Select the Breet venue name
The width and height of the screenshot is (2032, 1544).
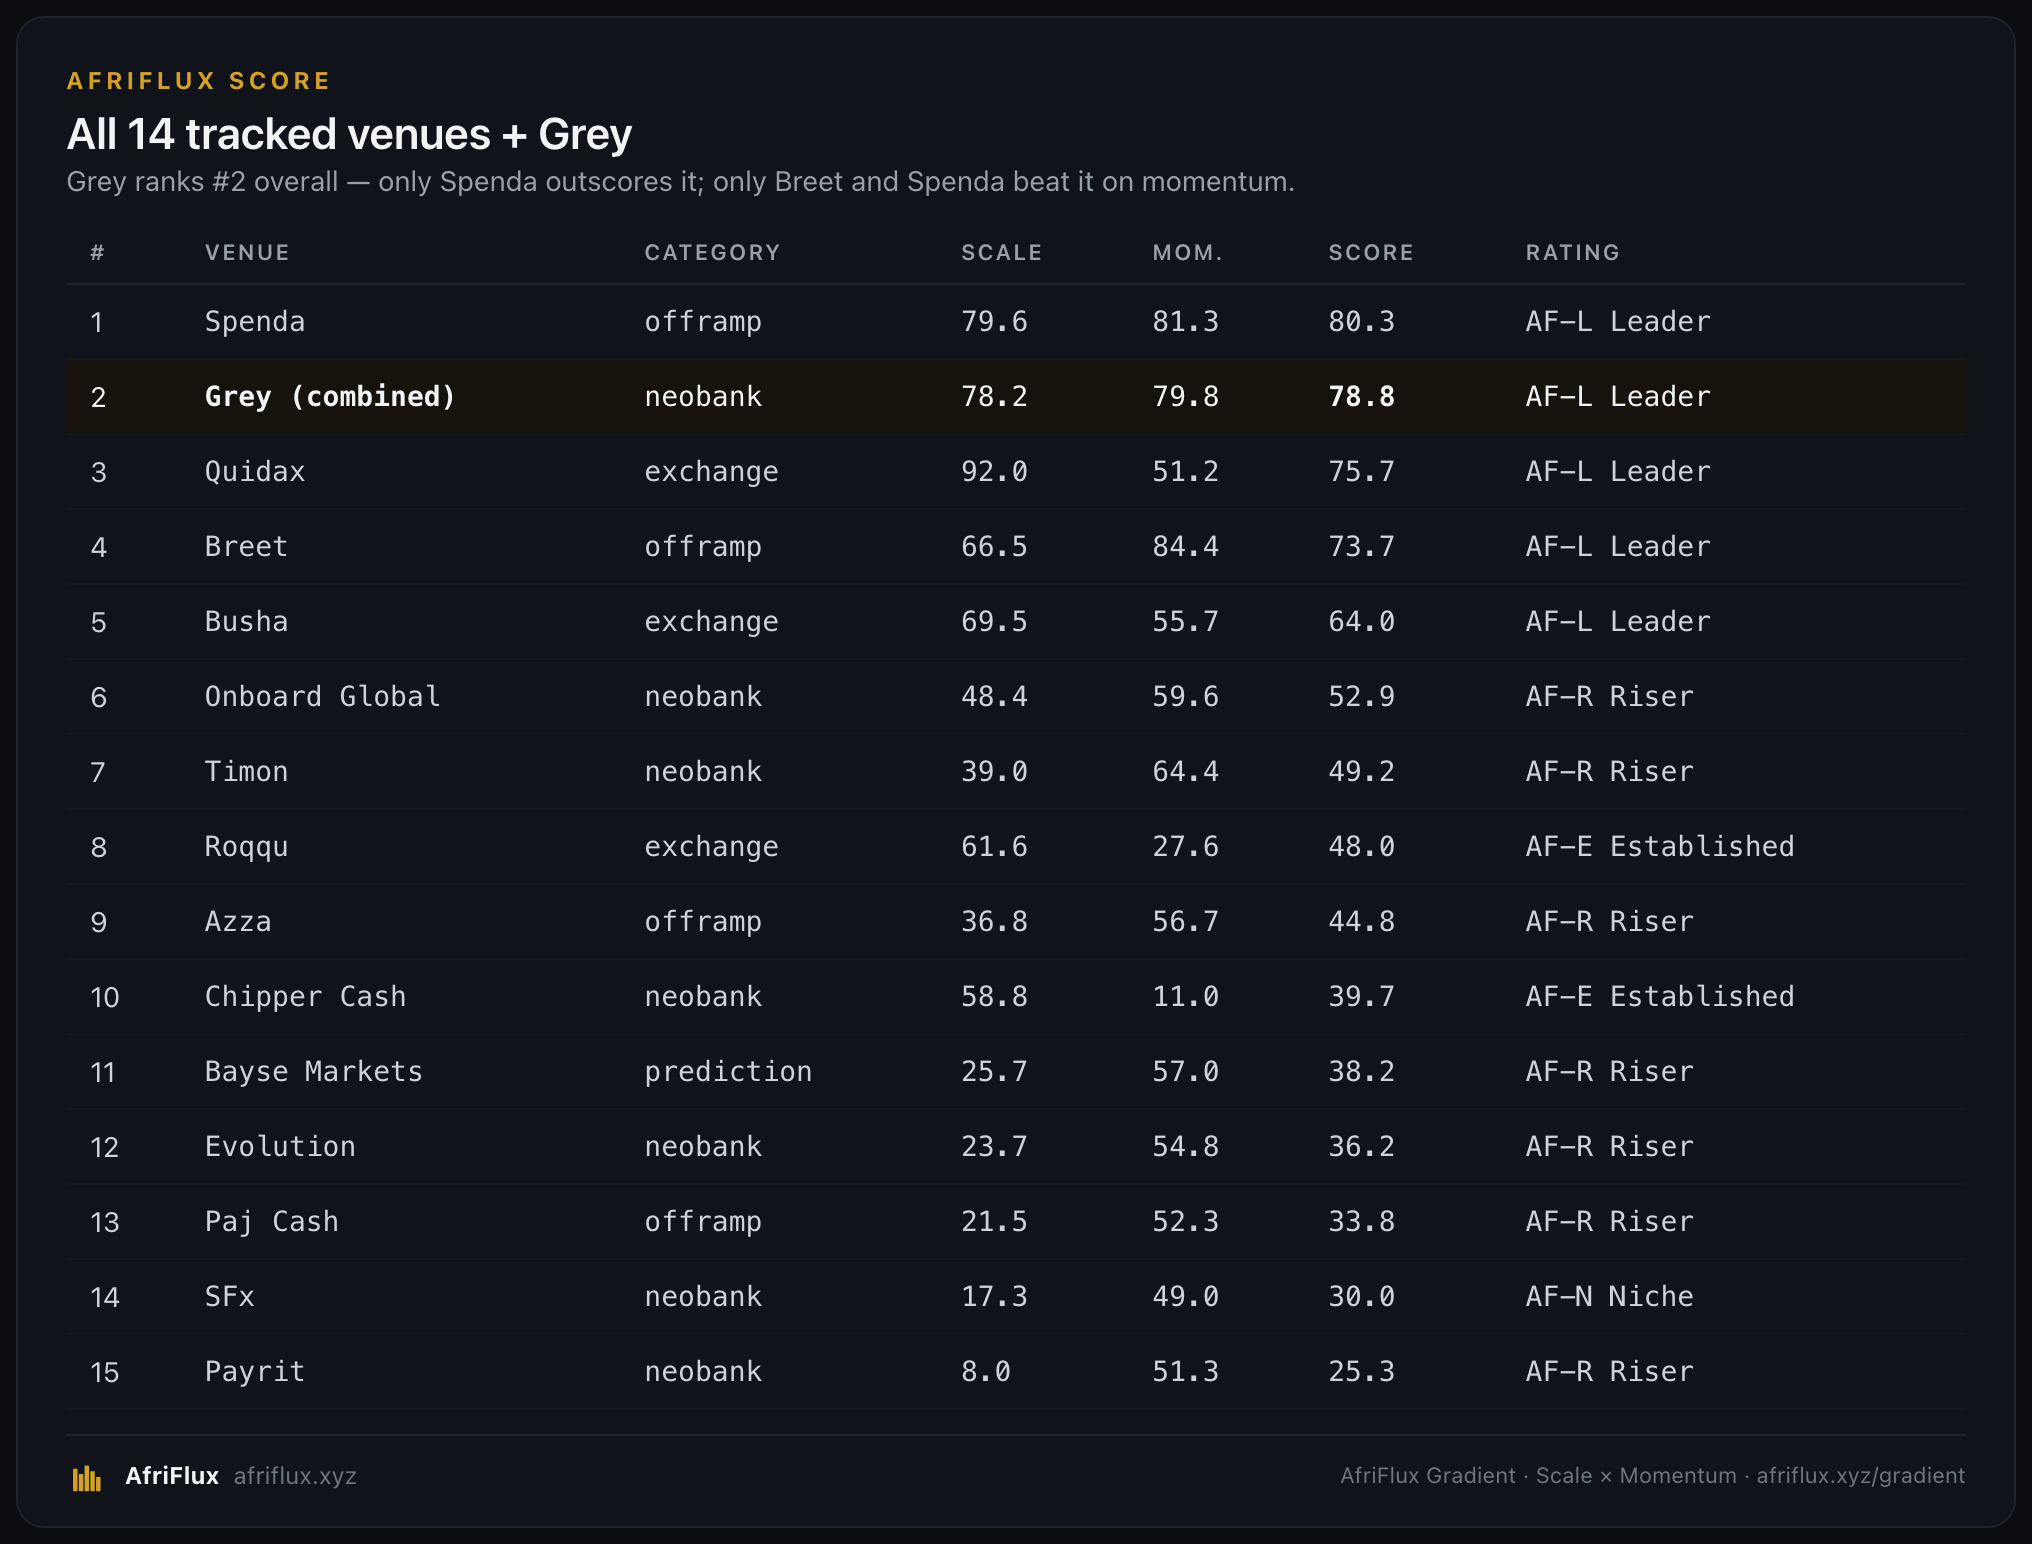point(246,547)
